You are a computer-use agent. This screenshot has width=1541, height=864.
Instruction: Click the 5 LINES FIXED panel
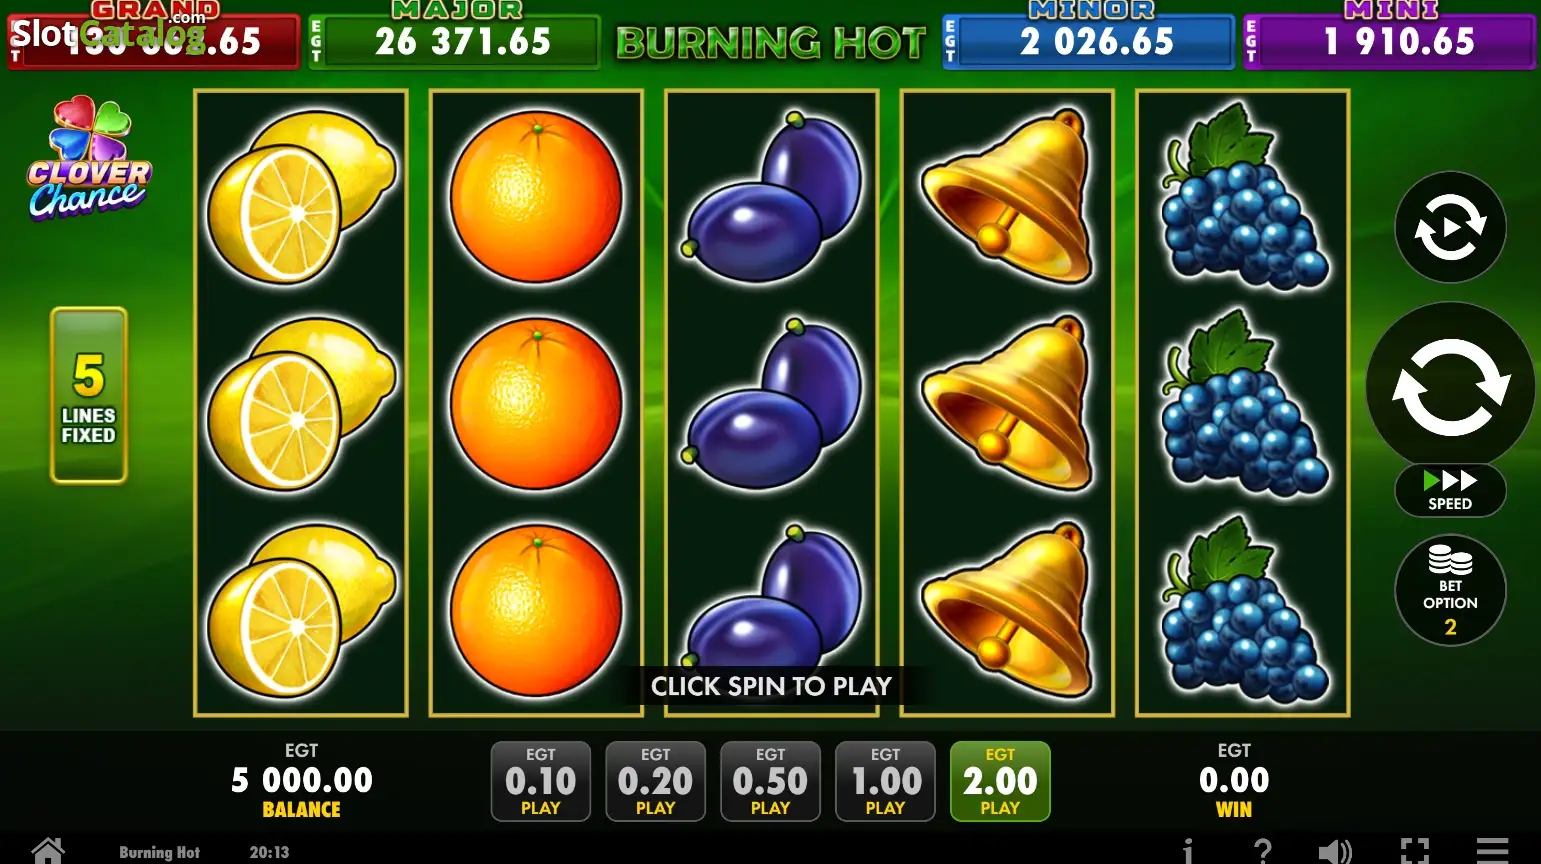click(x=89, y=395)
